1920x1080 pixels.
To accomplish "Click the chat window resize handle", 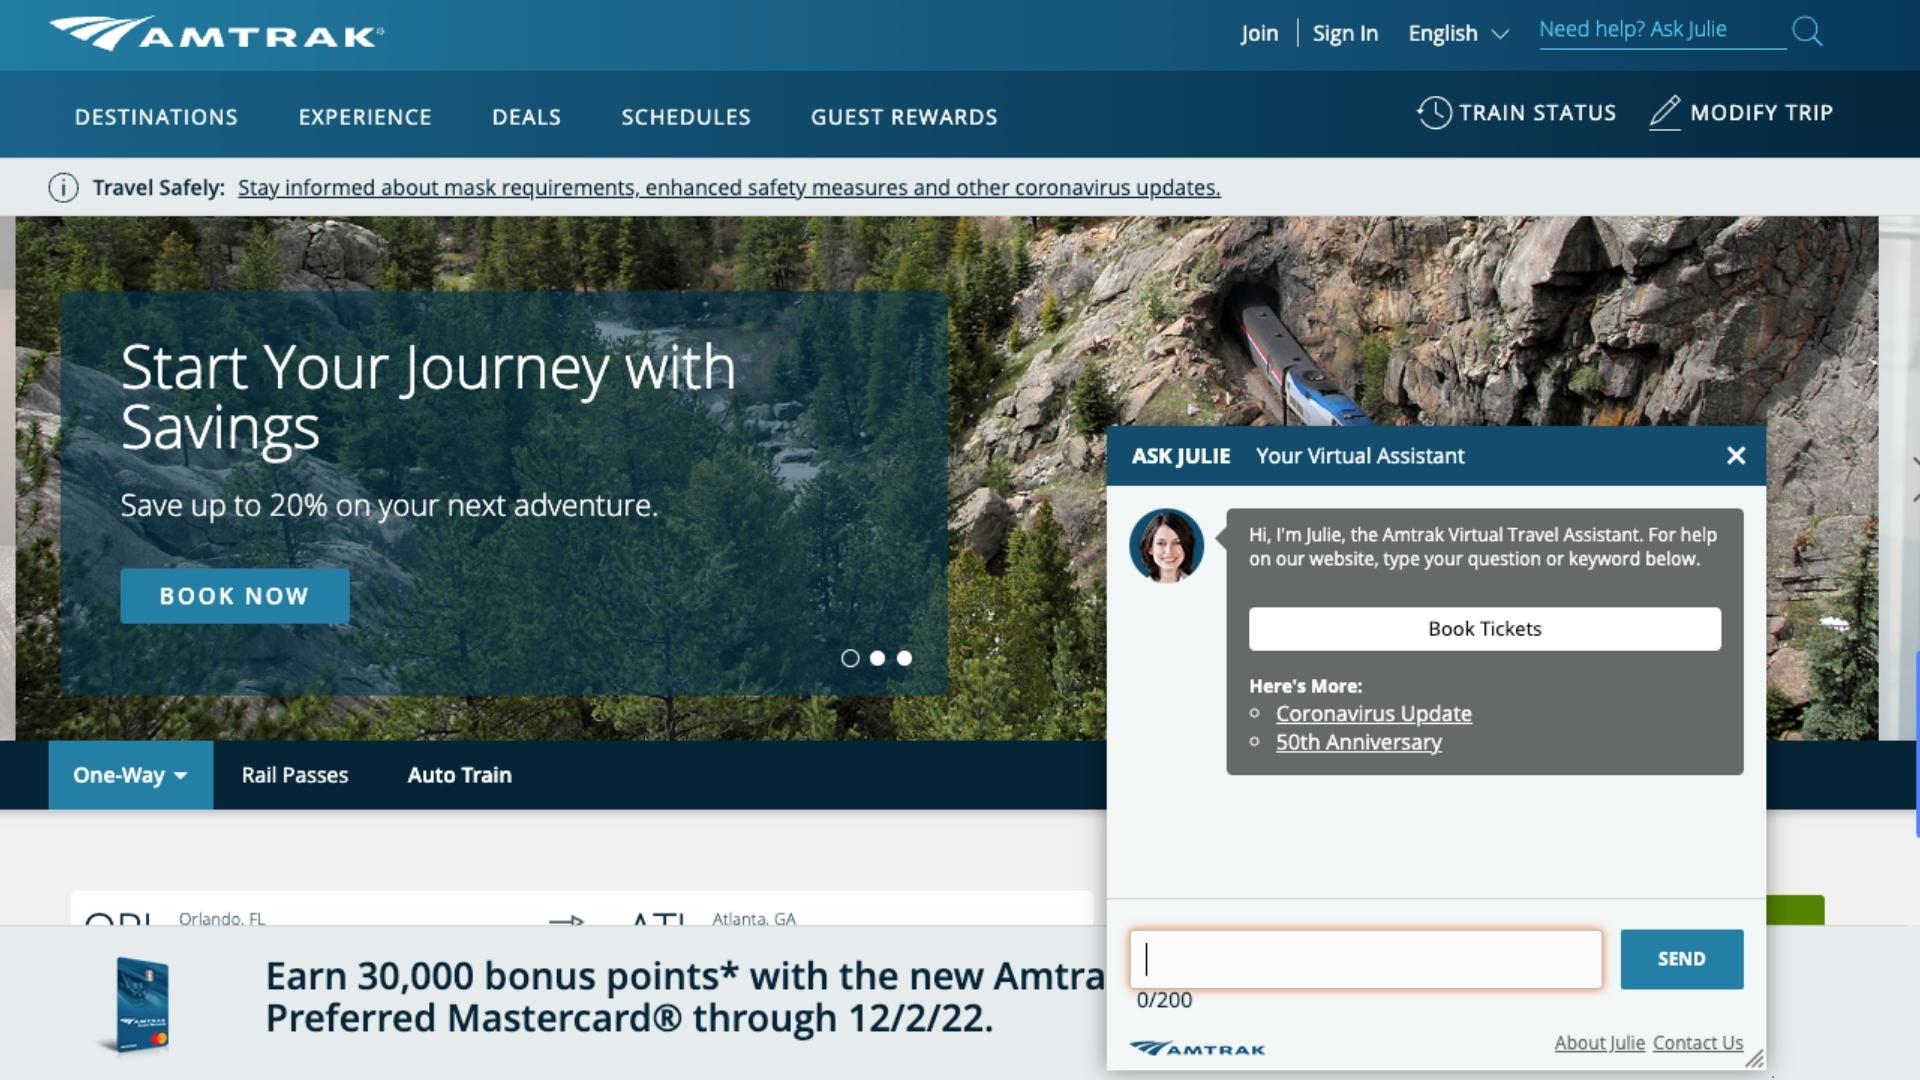I will click(1754, 1060).
